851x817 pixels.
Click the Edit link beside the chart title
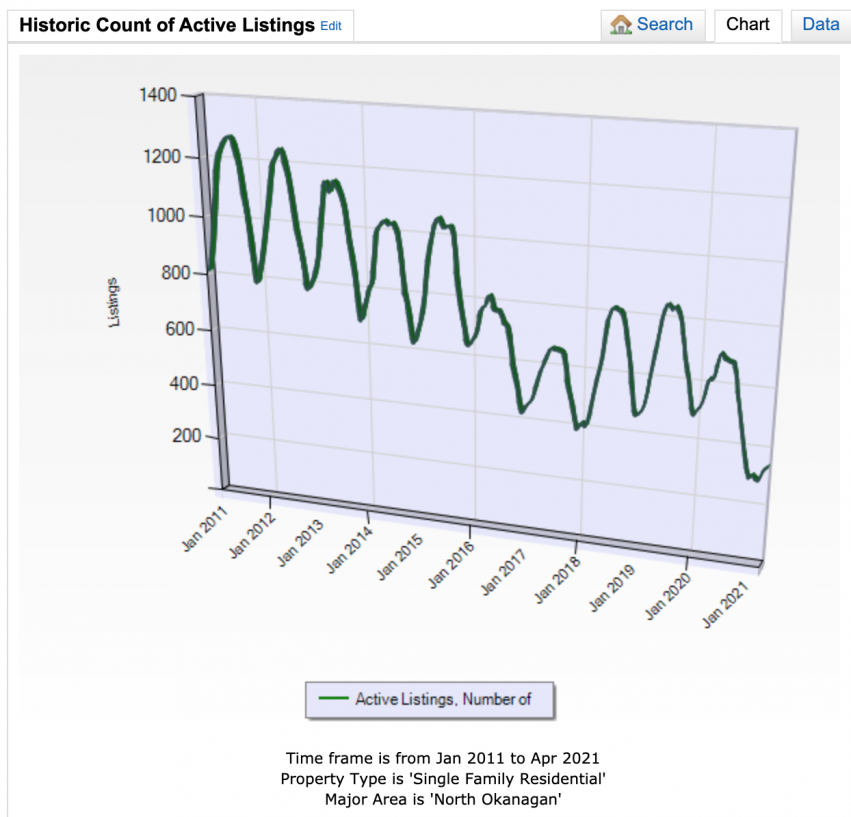[331, 26]
